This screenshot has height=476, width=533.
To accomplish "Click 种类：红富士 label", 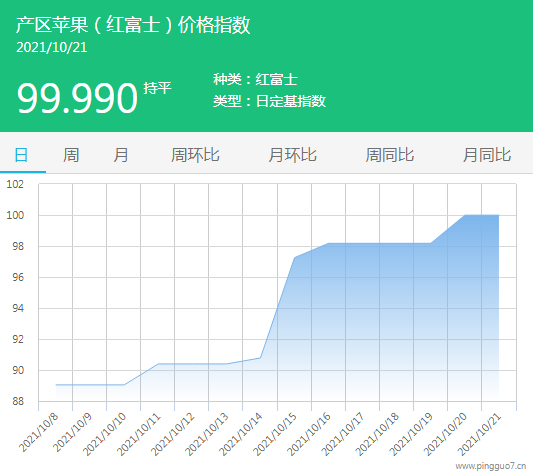I will (255, 80).
